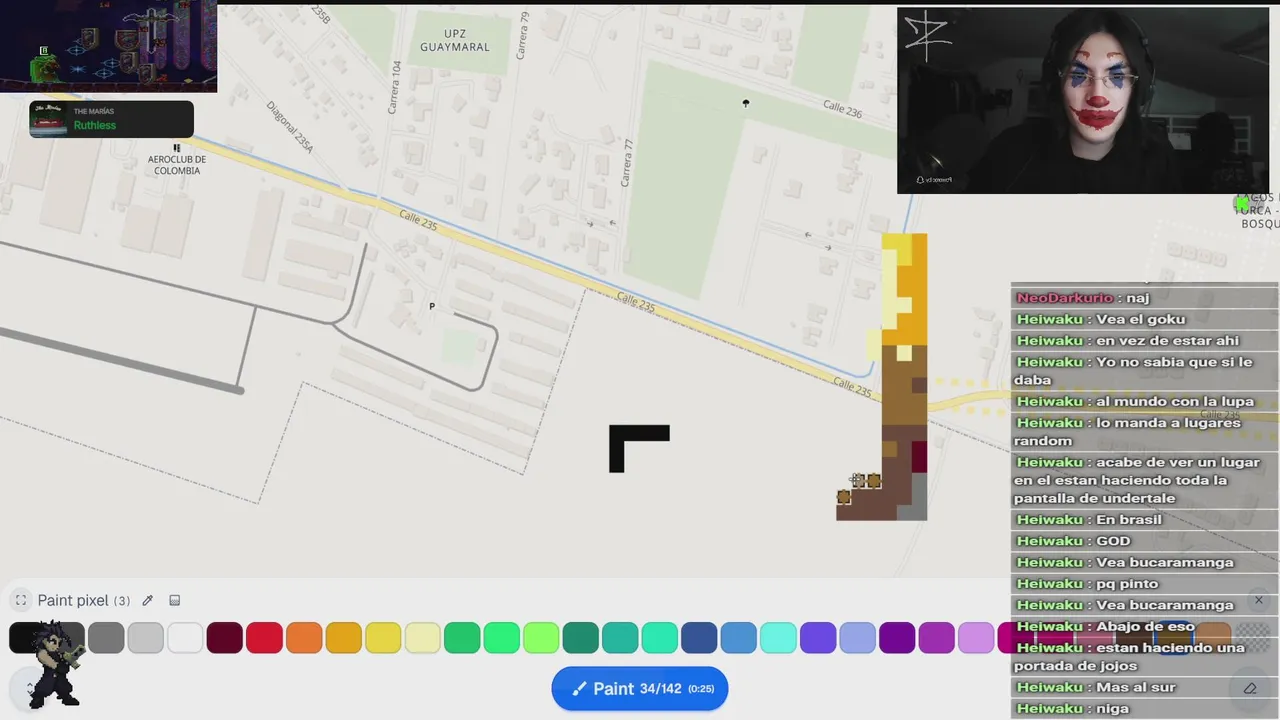
Task: Click the Paint 34/142 button
Action: click(640, 688)
